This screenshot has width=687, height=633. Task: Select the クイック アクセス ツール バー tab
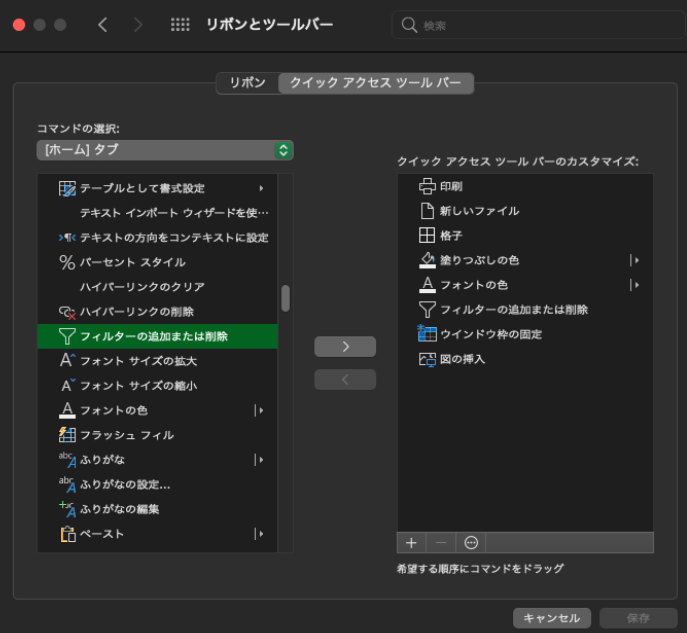(x=376, y=83)
